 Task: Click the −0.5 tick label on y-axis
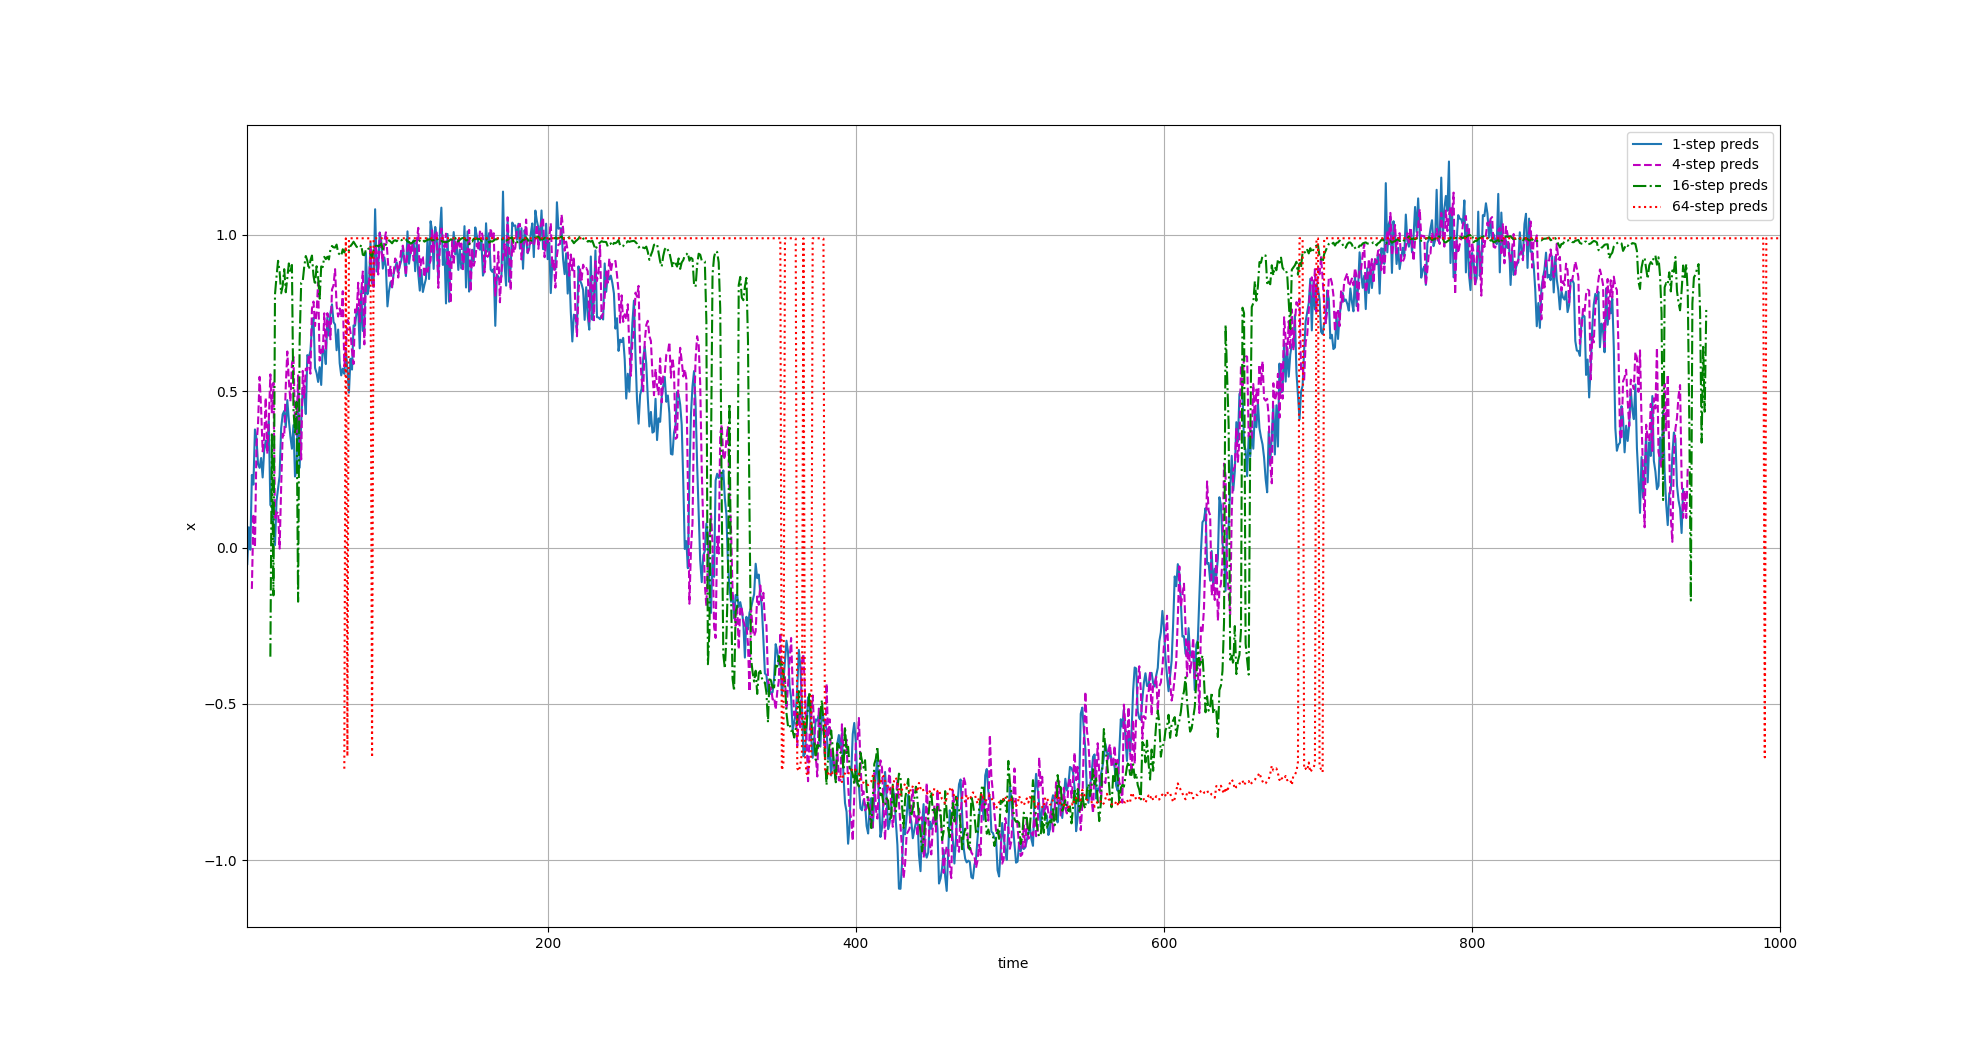[221, 705]
